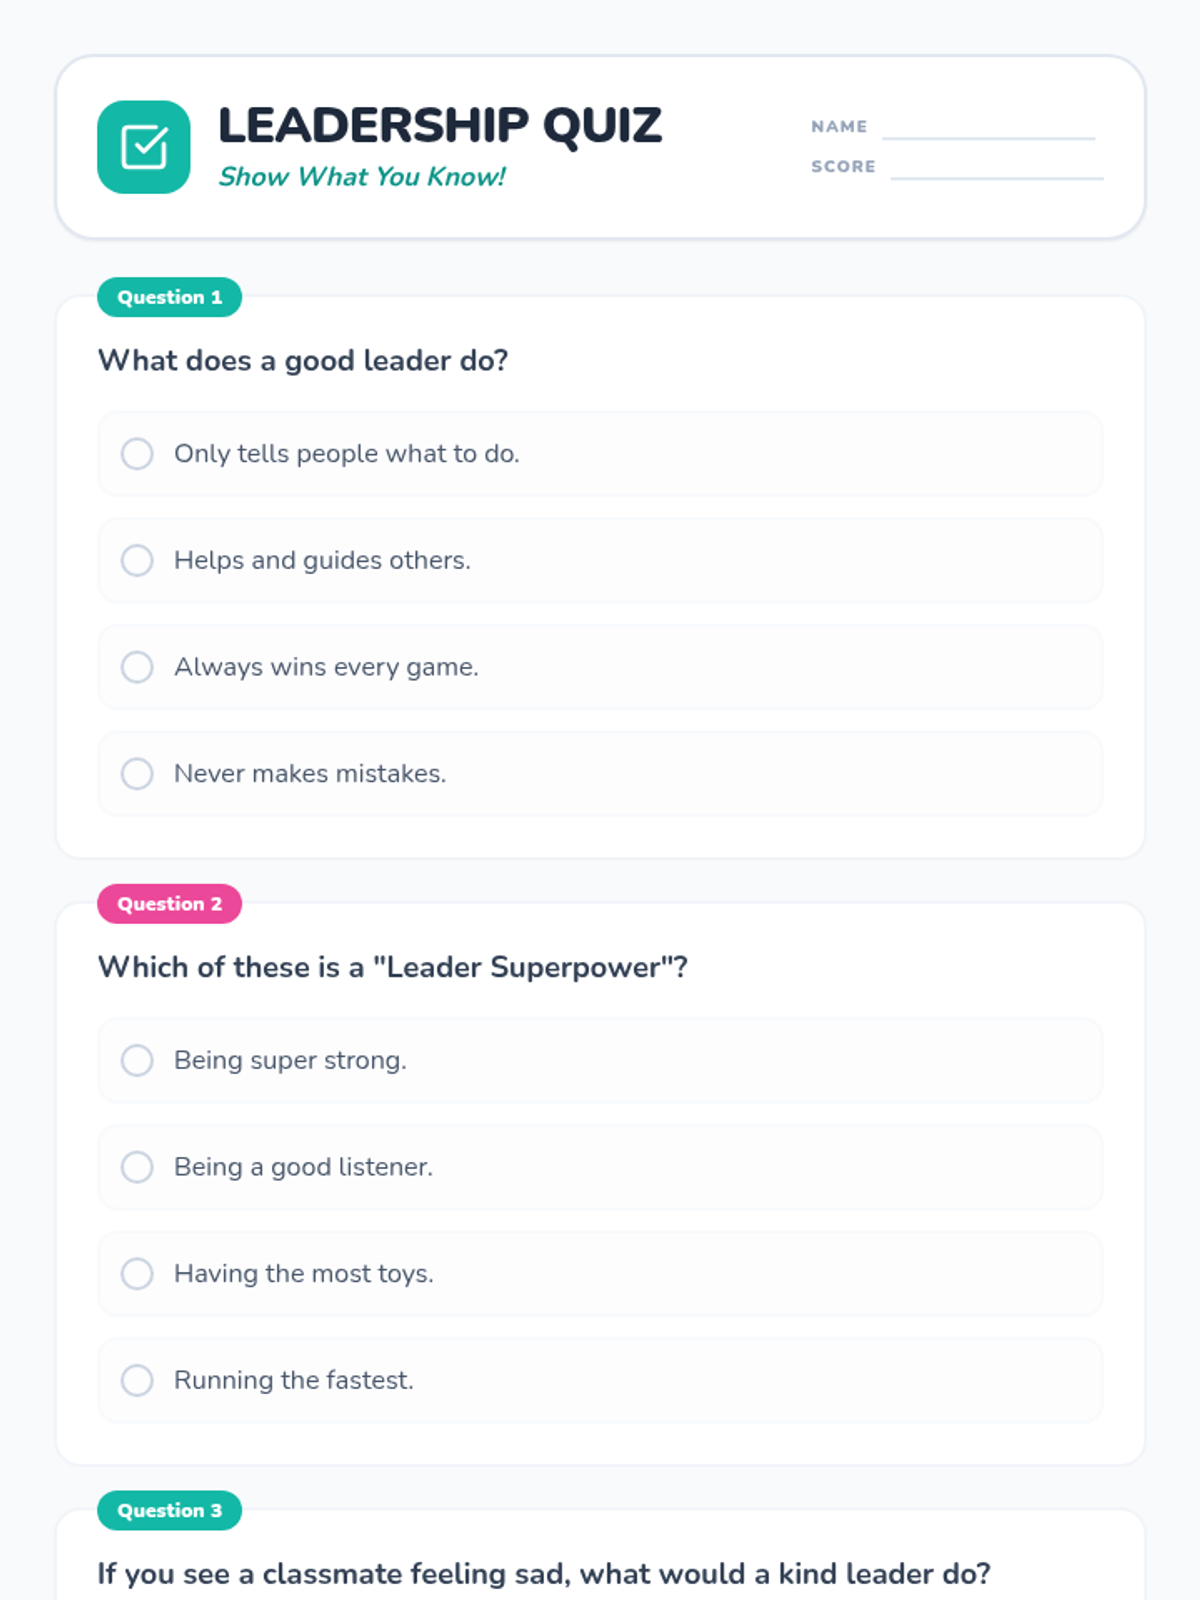Viewport: 1200px width, 1600px height.
Task: Click the classmate feeling sad question text
Action: [x=544, y=1574]
